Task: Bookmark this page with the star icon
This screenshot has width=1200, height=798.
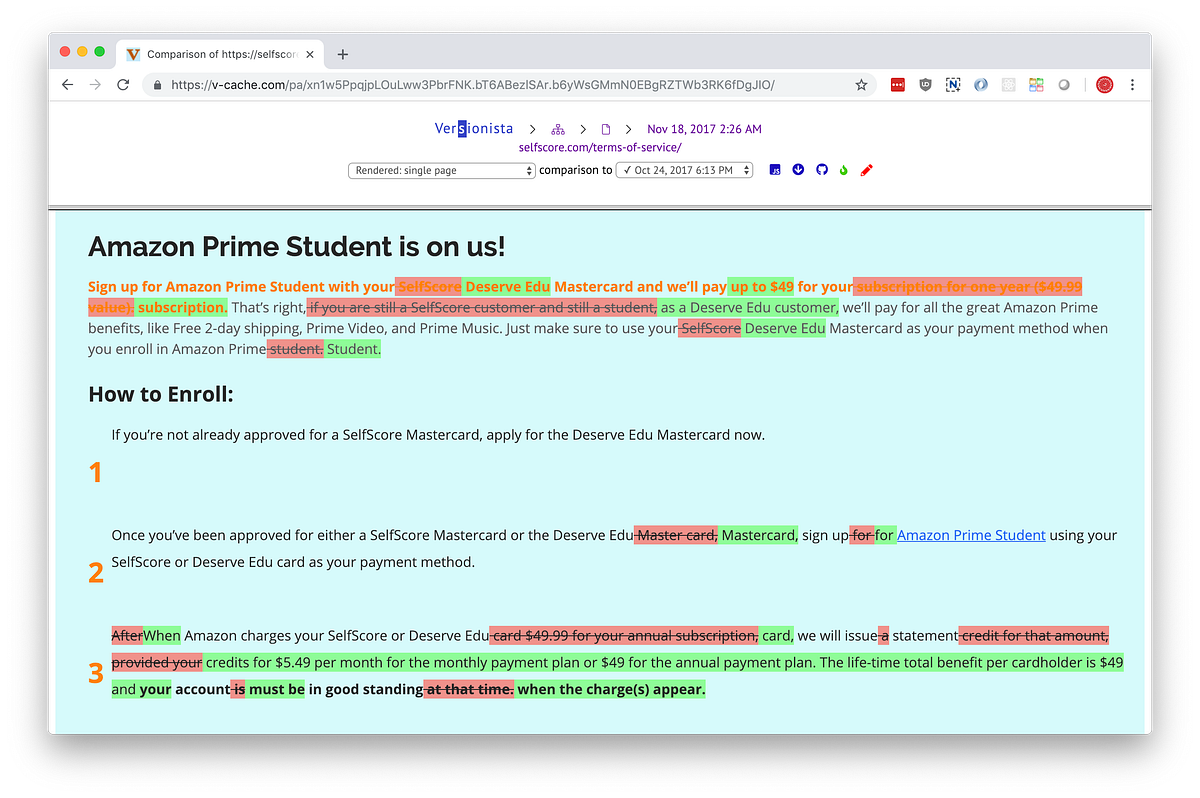Action: 861,85
